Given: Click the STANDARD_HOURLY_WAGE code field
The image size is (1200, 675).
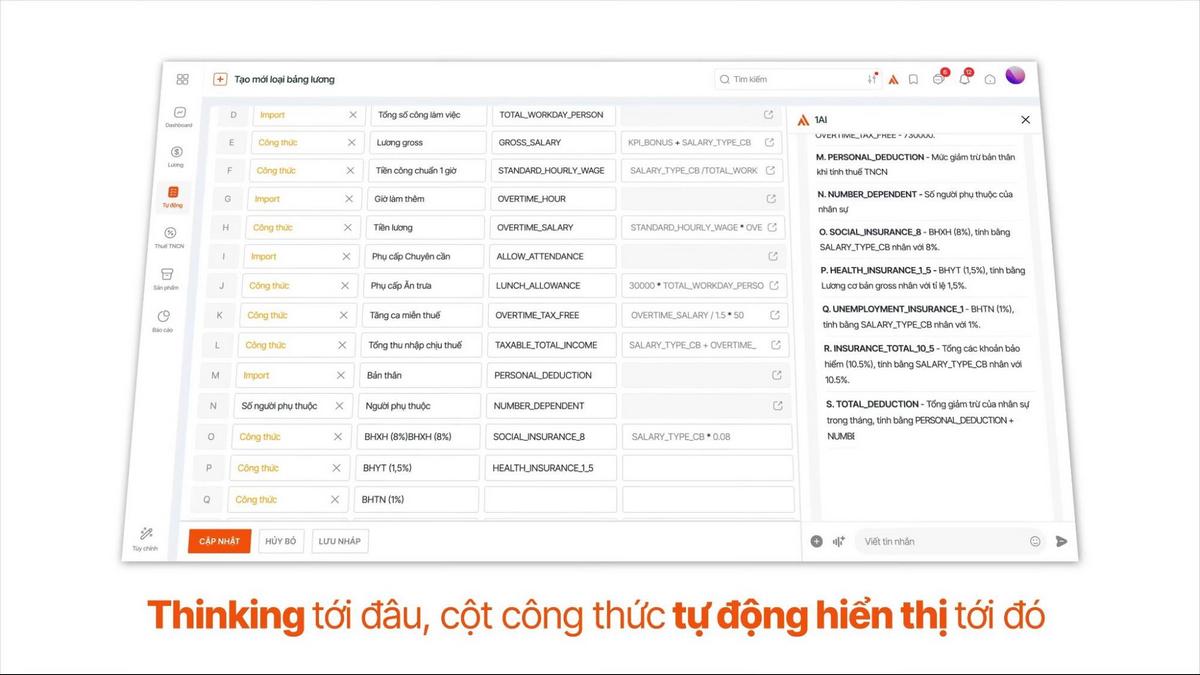Looking at the screenshot, I should (553, 170).
